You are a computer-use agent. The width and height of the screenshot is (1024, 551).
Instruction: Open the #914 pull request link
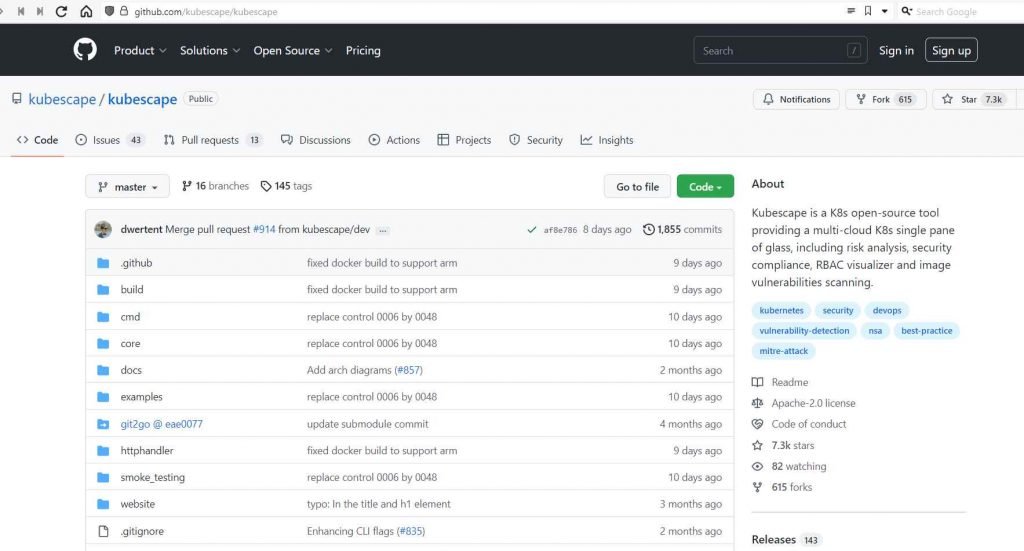[x=264, y=229]
